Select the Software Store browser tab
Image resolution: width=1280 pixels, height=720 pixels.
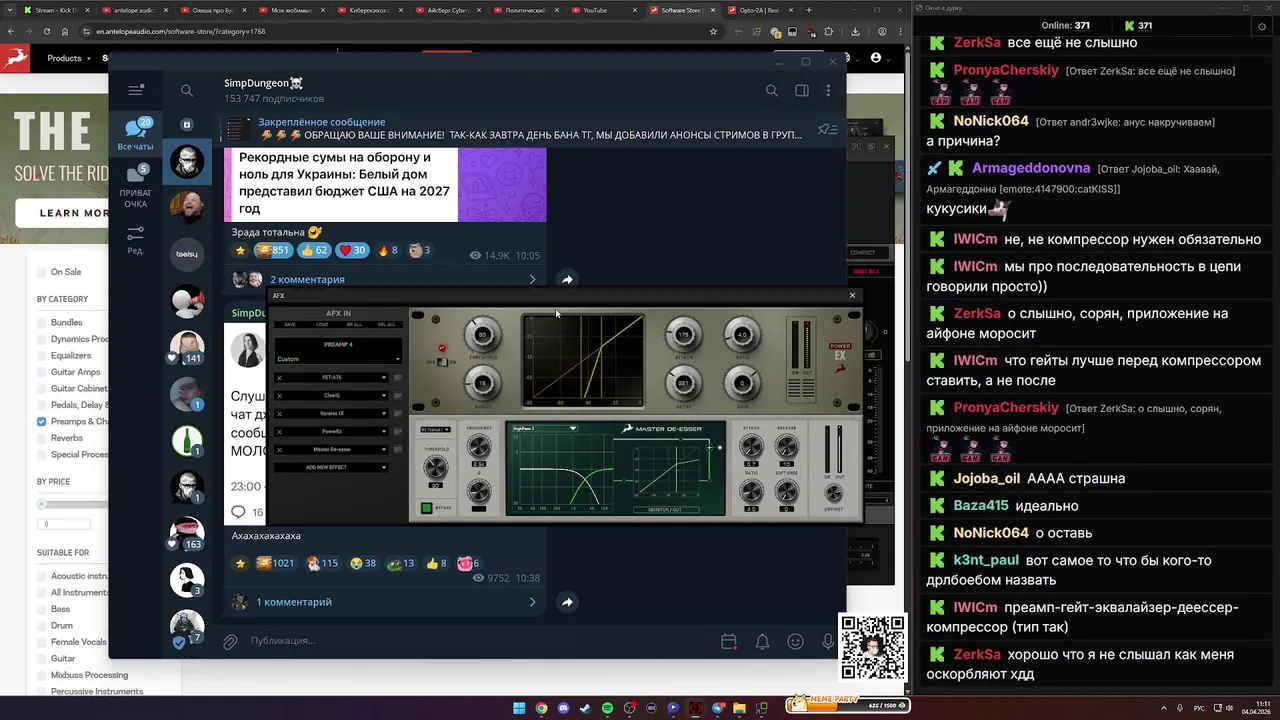click(682, 10)
